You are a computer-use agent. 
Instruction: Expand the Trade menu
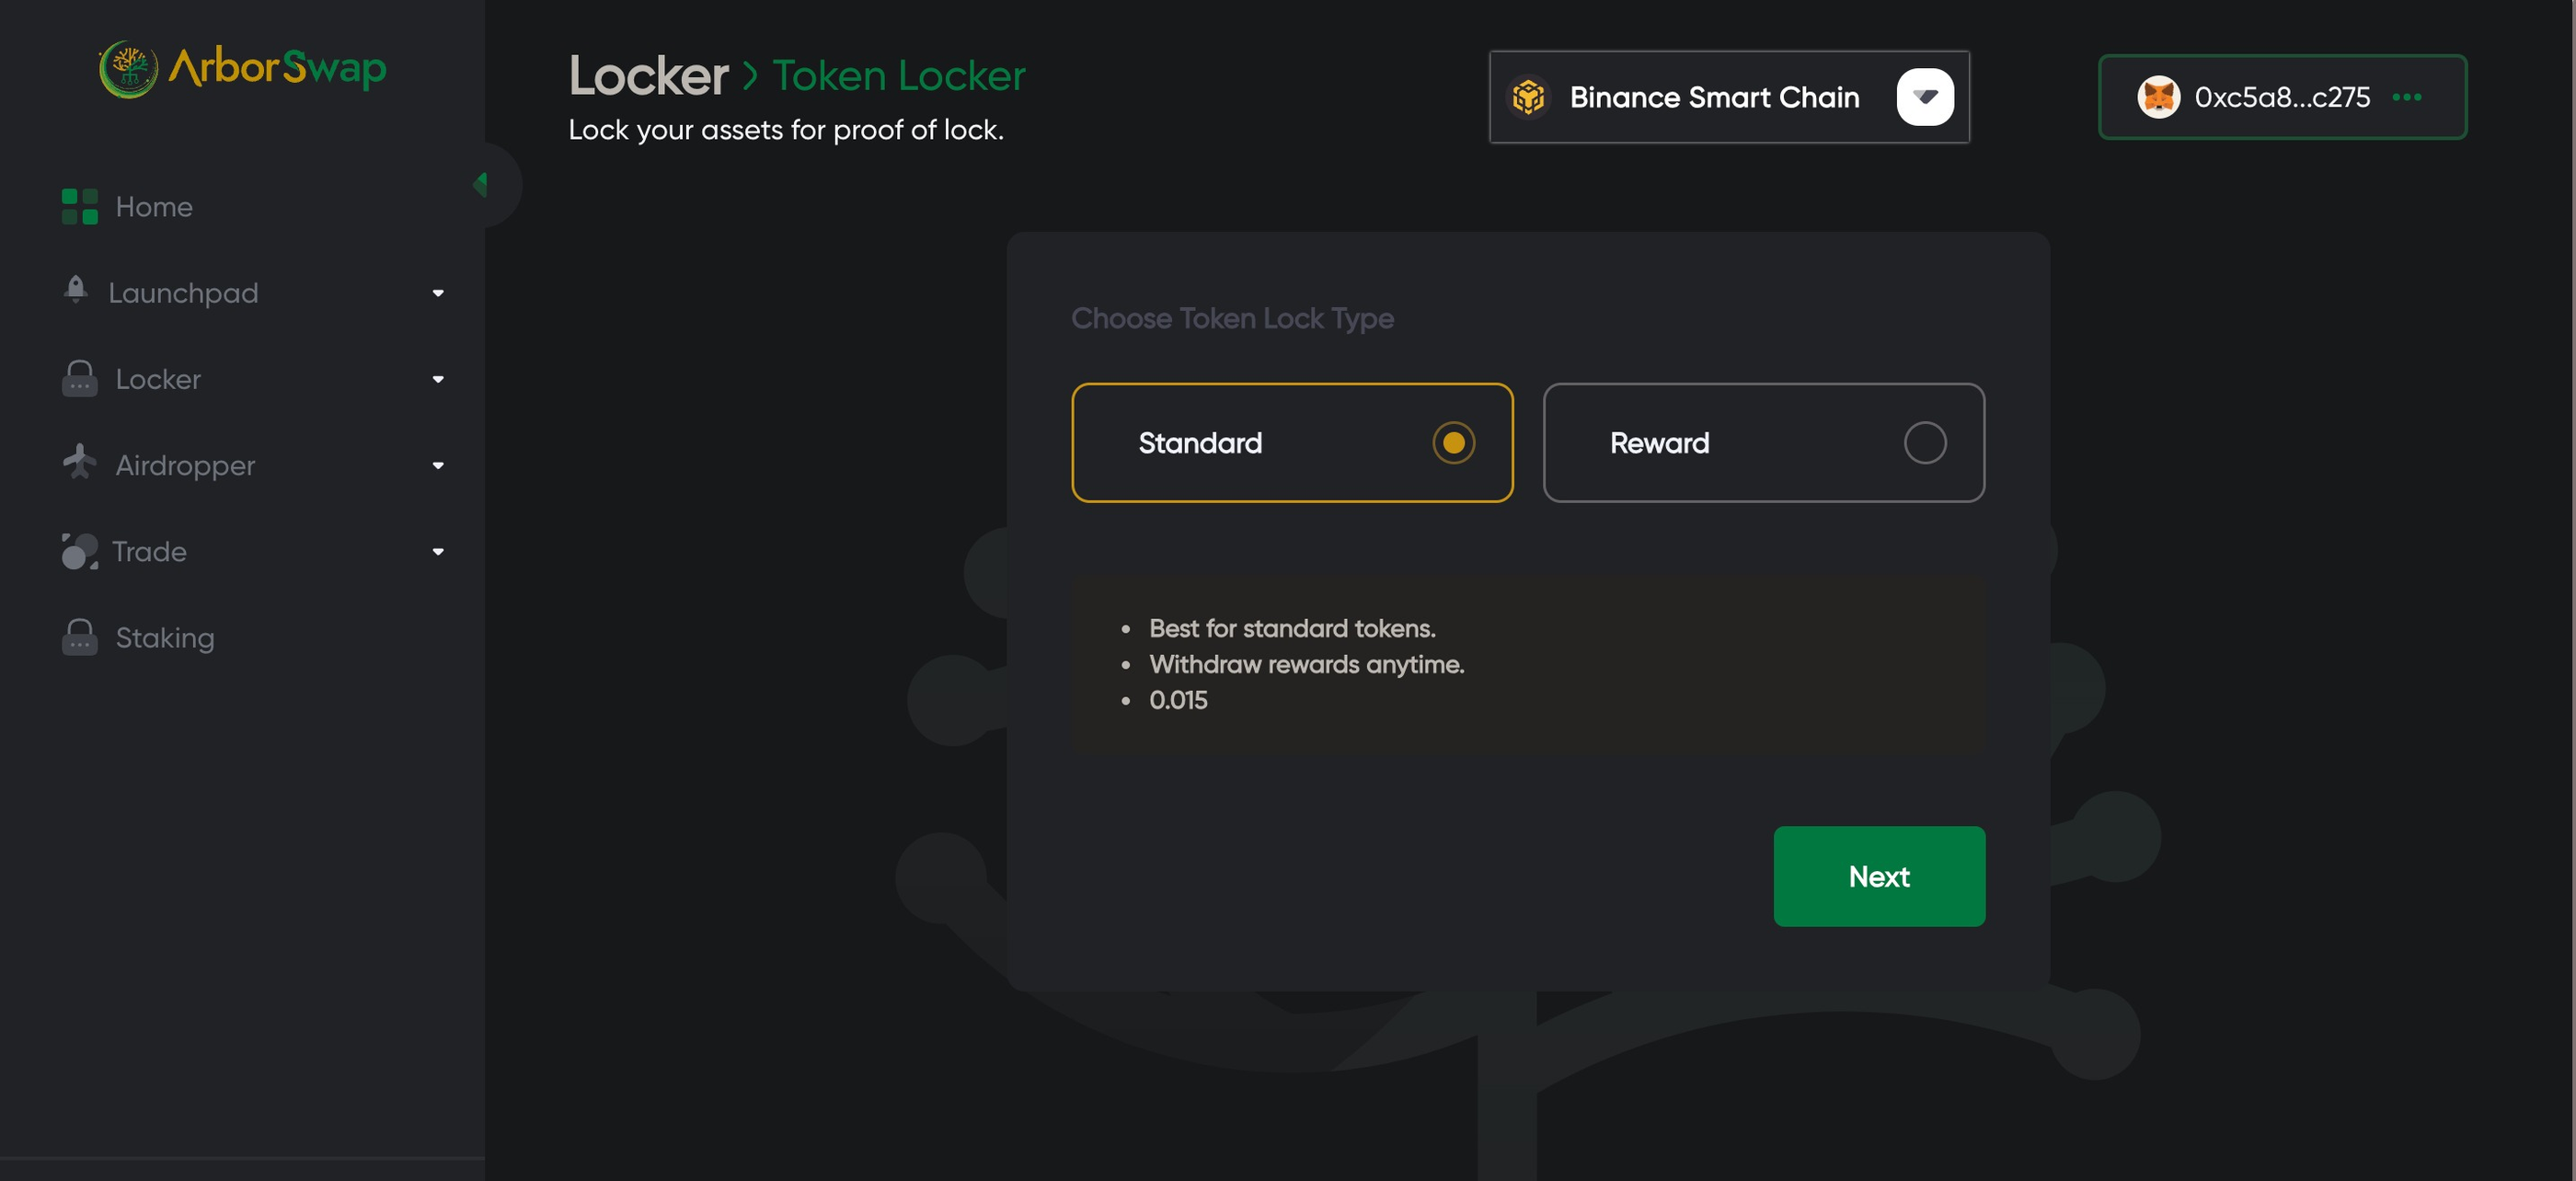pos(437,551)
